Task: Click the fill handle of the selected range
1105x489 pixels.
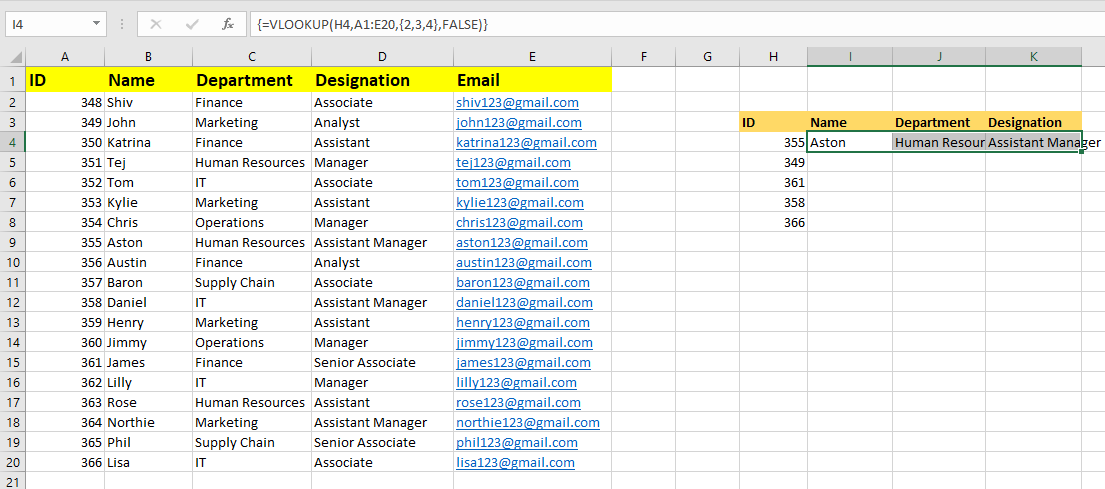Action: point(1081,152)
